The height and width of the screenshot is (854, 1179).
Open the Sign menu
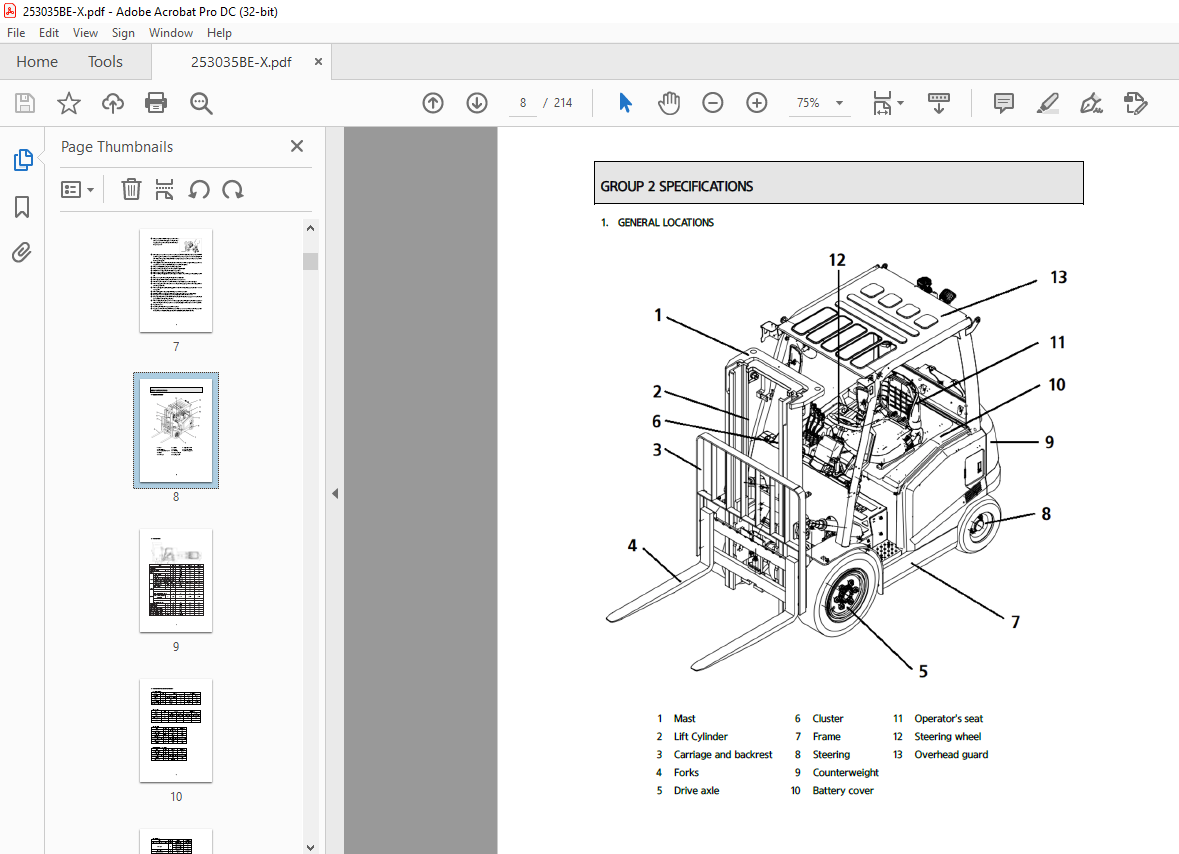pos(123,33)
